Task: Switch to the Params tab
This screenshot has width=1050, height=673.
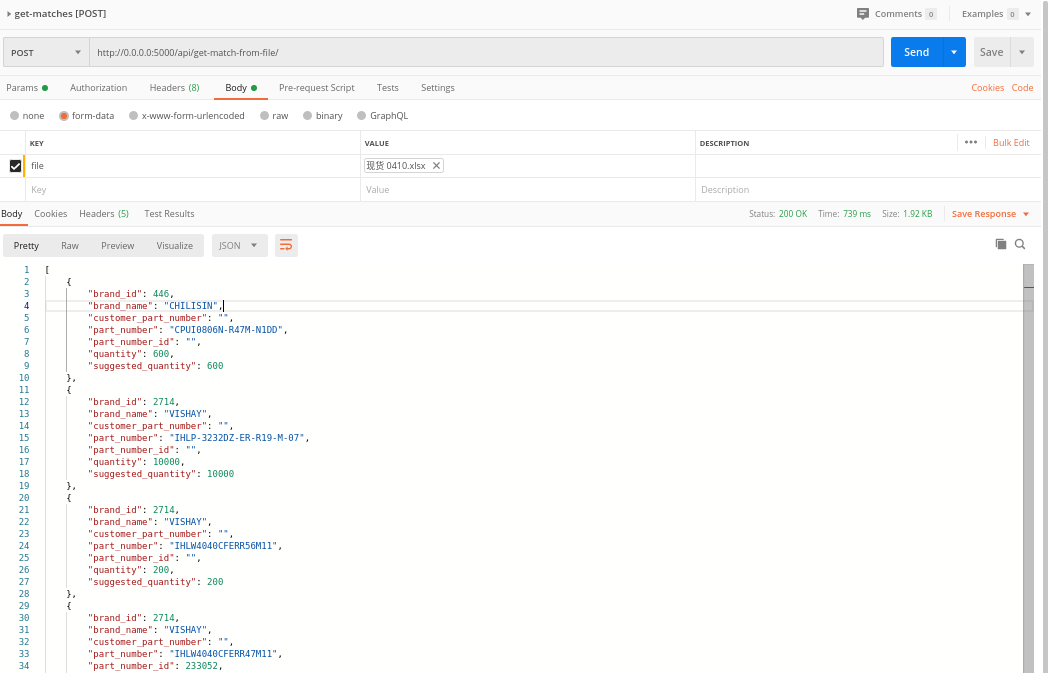Action: pyautogui.click(x=27, y=88)
